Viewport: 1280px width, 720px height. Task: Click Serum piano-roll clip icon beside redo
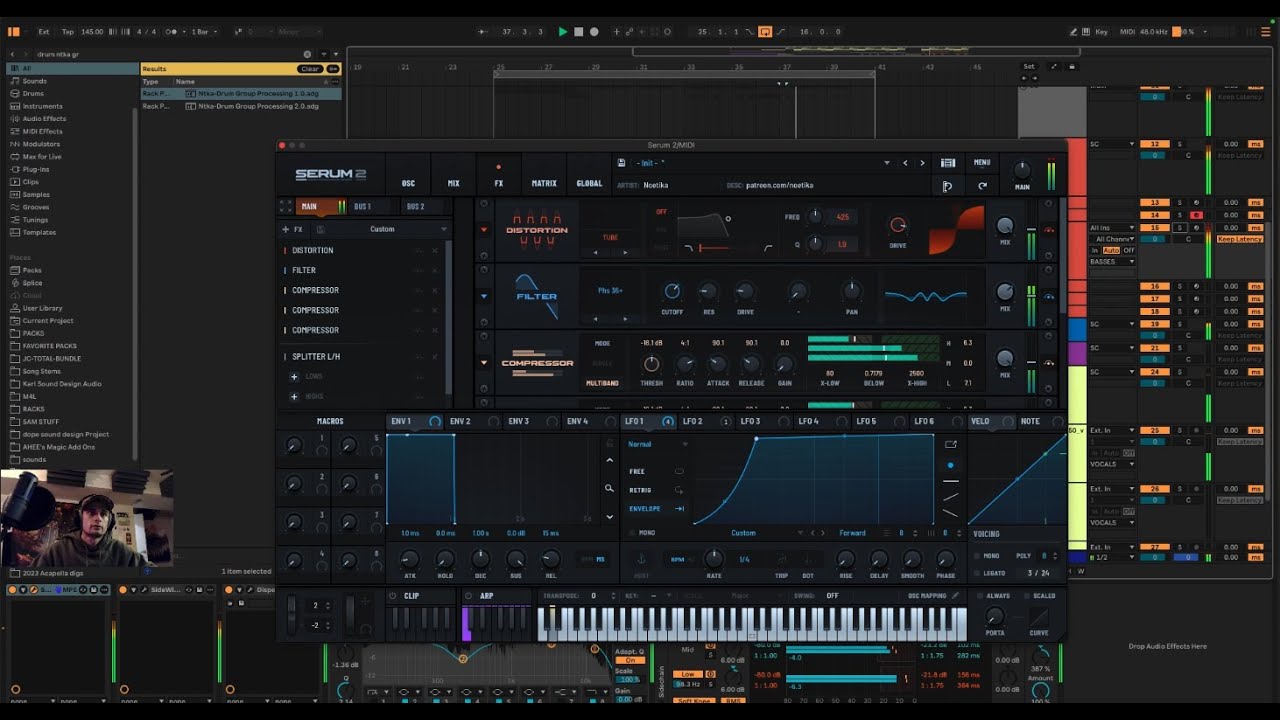pyautogui.click(x=947, y=186)
